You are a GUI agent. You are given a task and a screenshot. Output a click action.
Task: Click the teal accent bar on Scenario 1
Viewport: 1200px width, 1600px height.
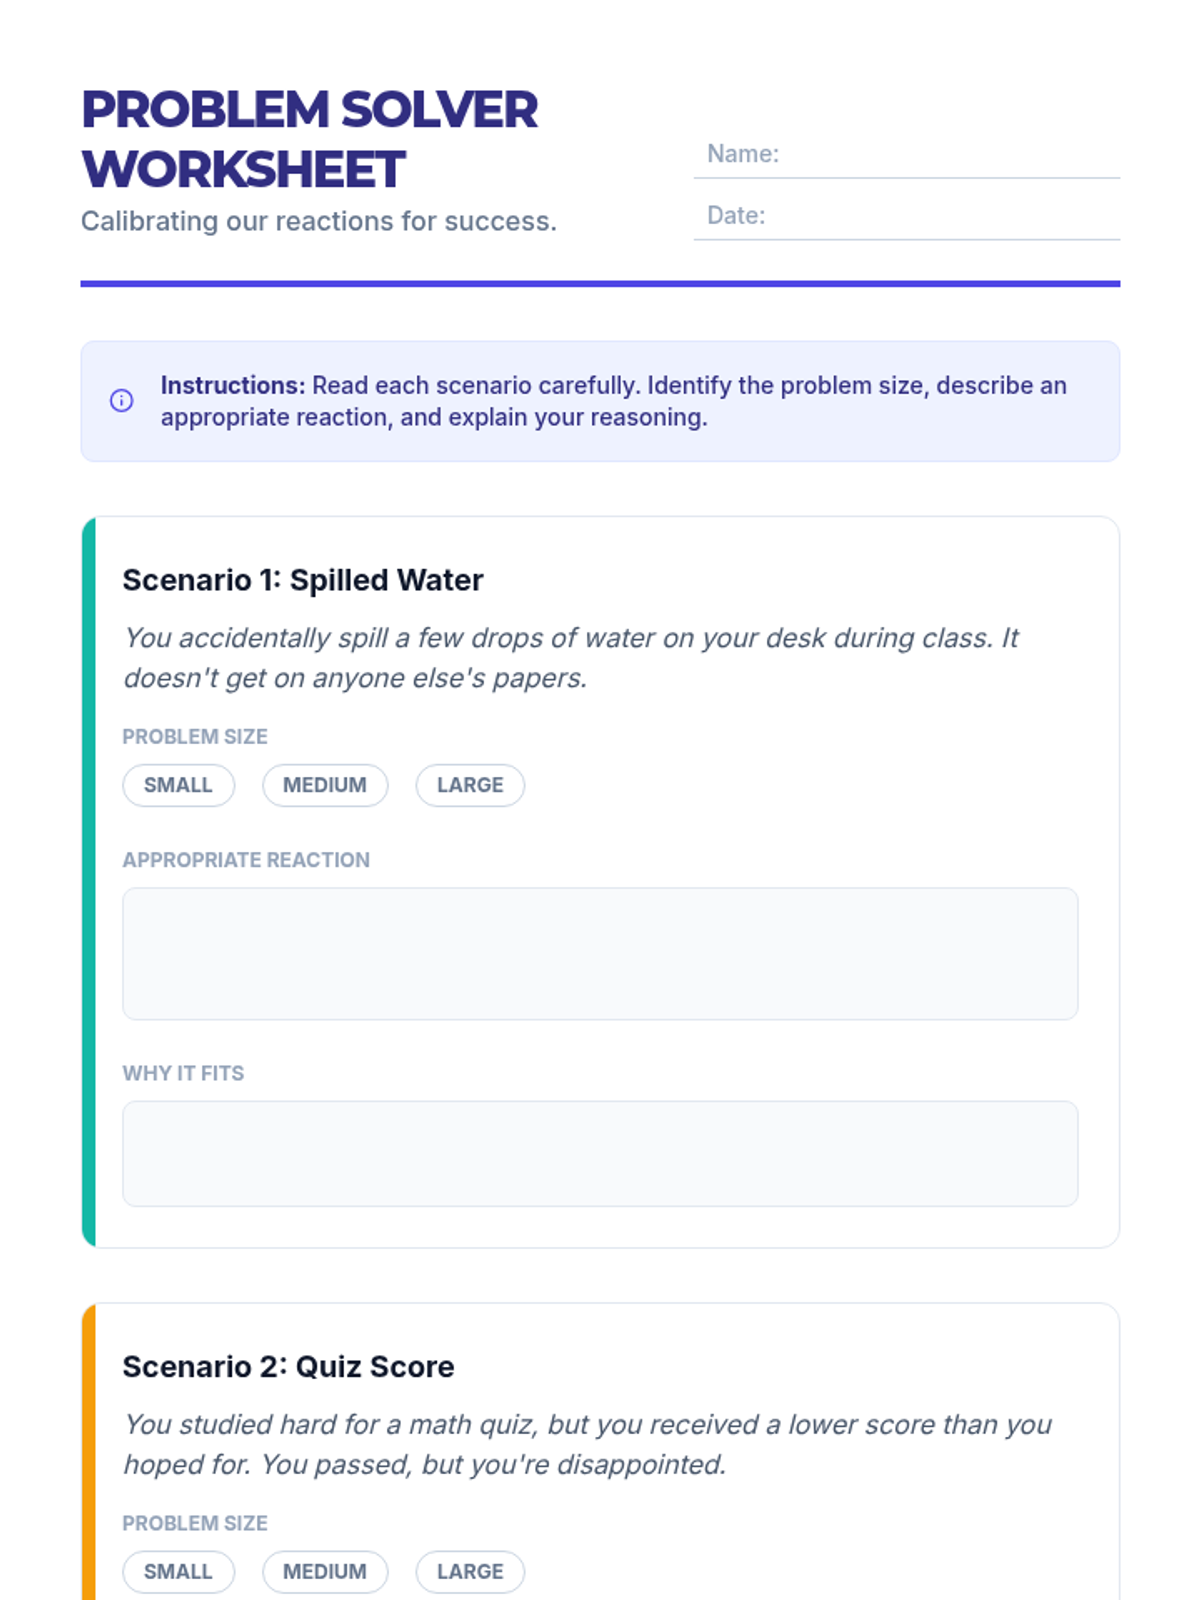89,882
